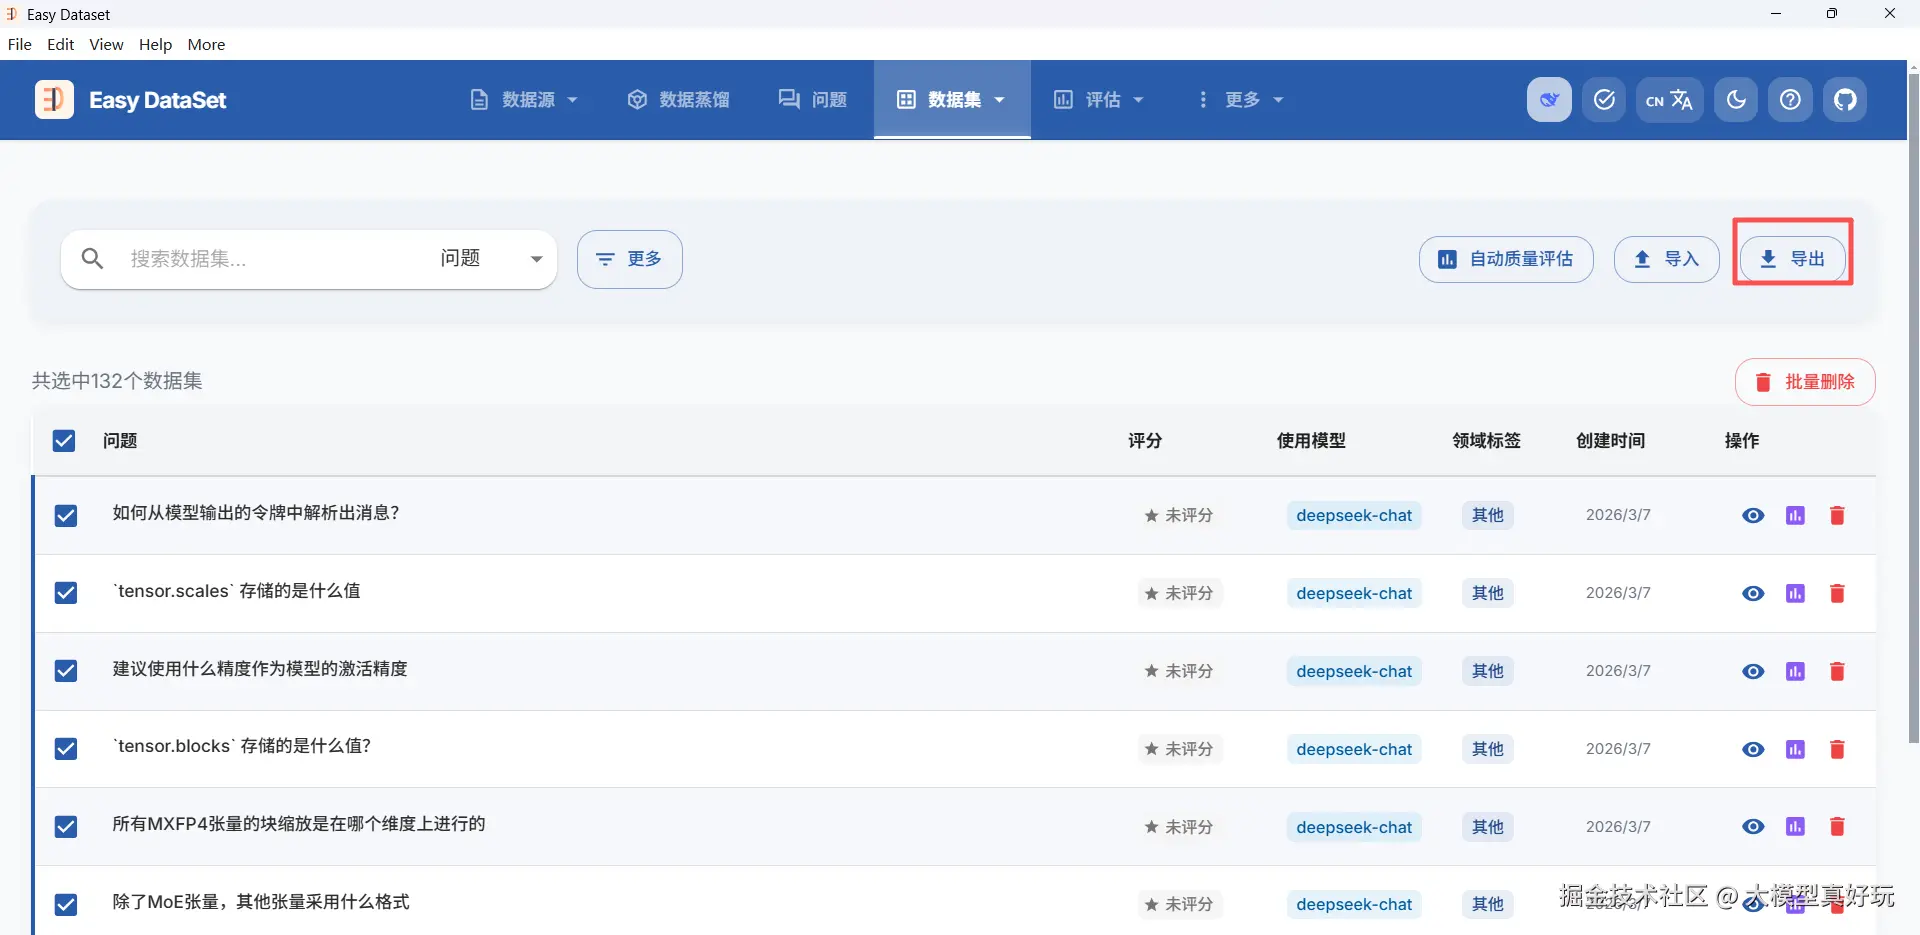Open the Help menu

point(155,45)
